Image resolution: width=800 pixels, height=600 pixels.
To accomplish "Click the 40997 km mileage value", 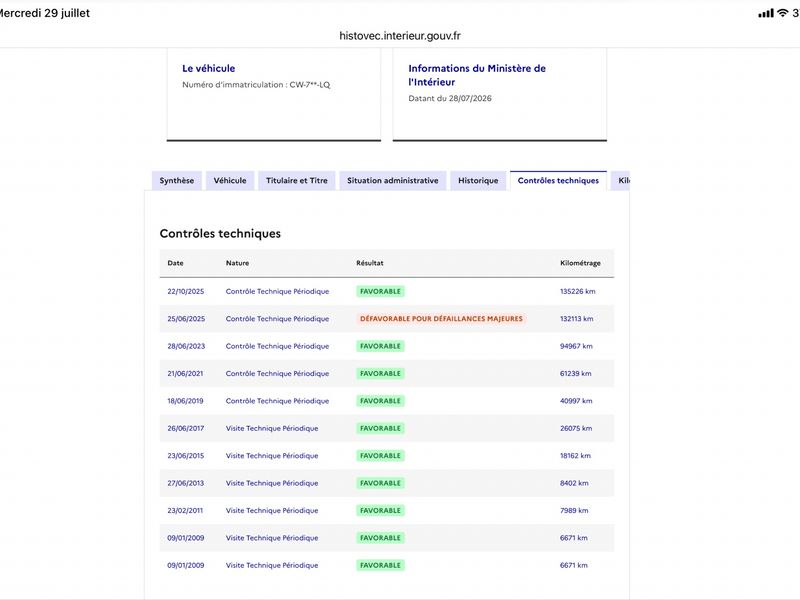I will click(576, 401).
